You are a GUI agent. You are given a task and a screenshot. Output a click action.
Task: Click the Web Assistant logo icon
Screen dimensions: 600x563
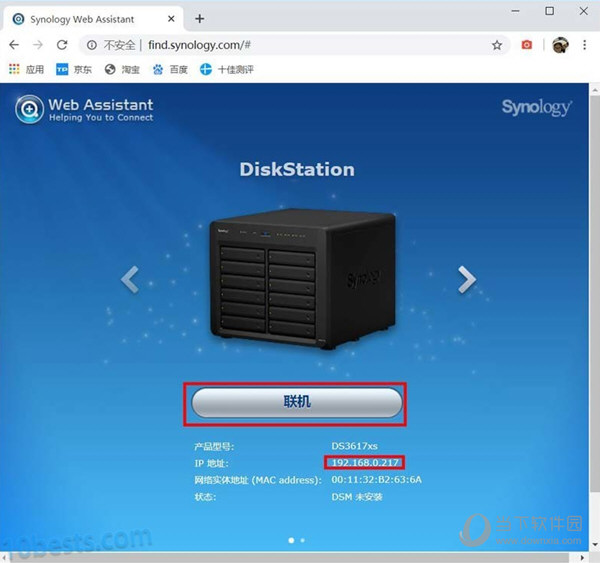[x=29, y=109]
